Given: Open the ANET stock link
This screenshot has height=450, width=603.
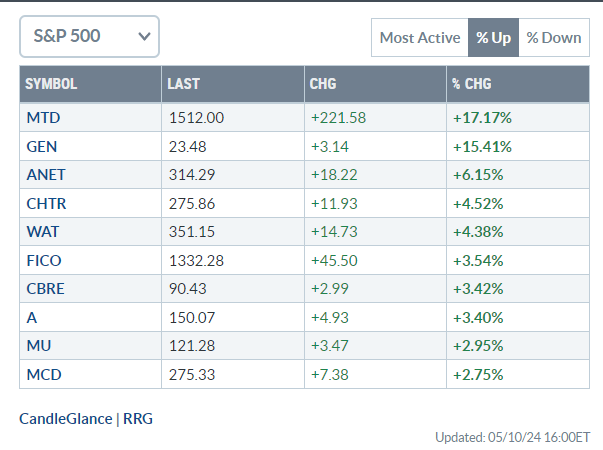Looking at the screenshot, I should [x=45, y=175].
